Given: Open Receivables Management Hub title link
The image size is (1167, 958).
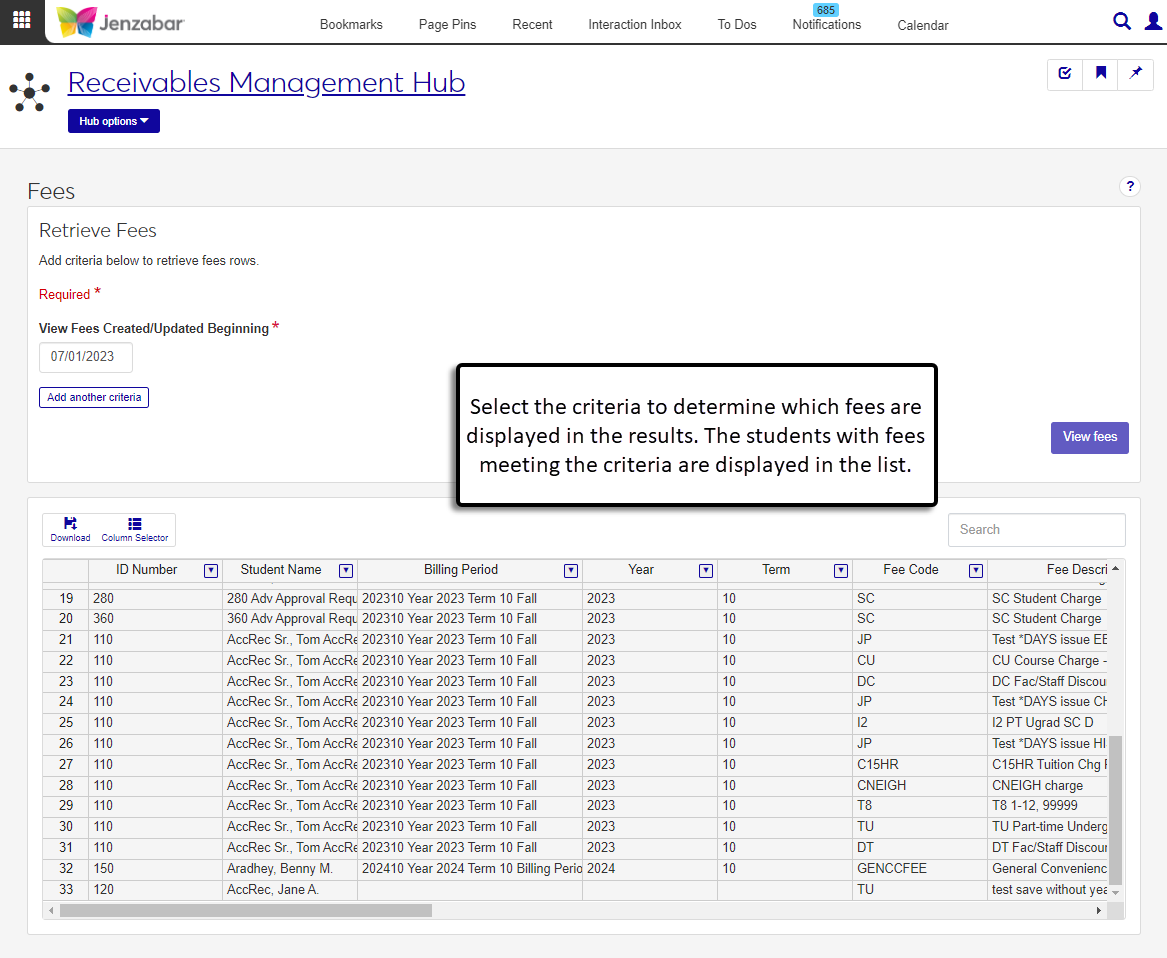Looking at the screenshot, I should 266,82.
